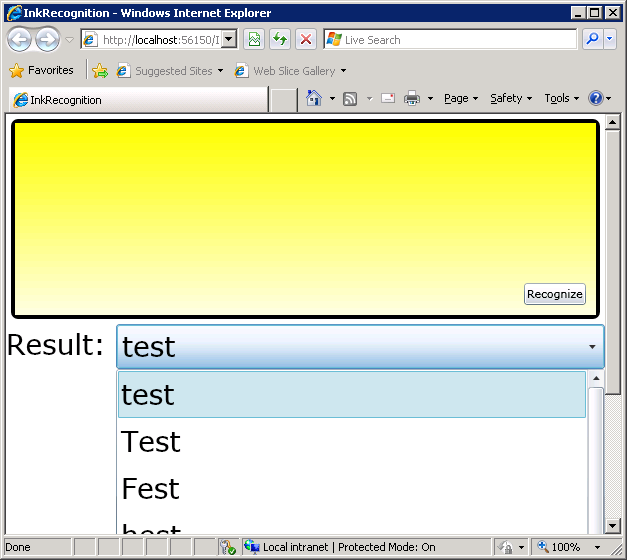Open the zoom level 100% dropdown
The image size is (627, 560).
point(597,547)
